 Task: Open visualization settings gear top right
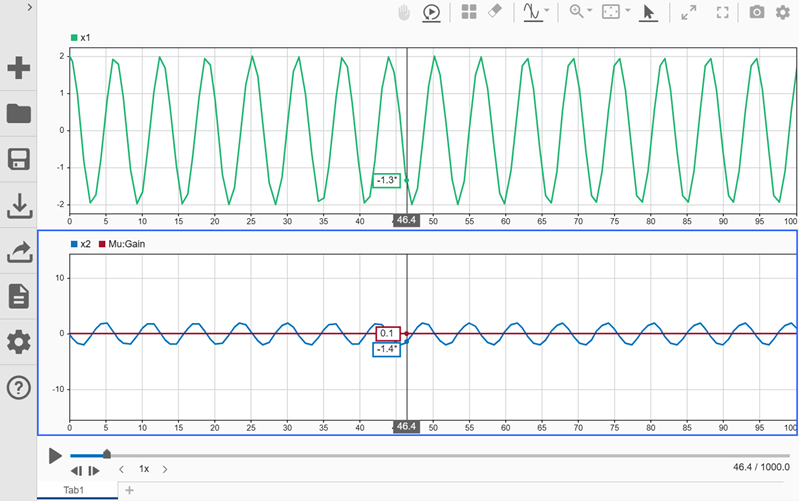783,12
